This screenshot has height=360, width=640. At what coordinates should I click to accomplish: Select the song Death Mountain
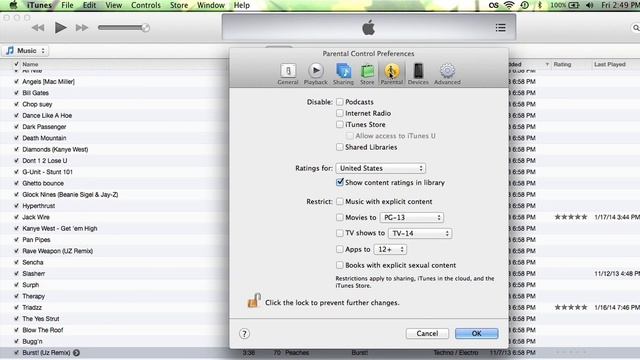[44, 138]
